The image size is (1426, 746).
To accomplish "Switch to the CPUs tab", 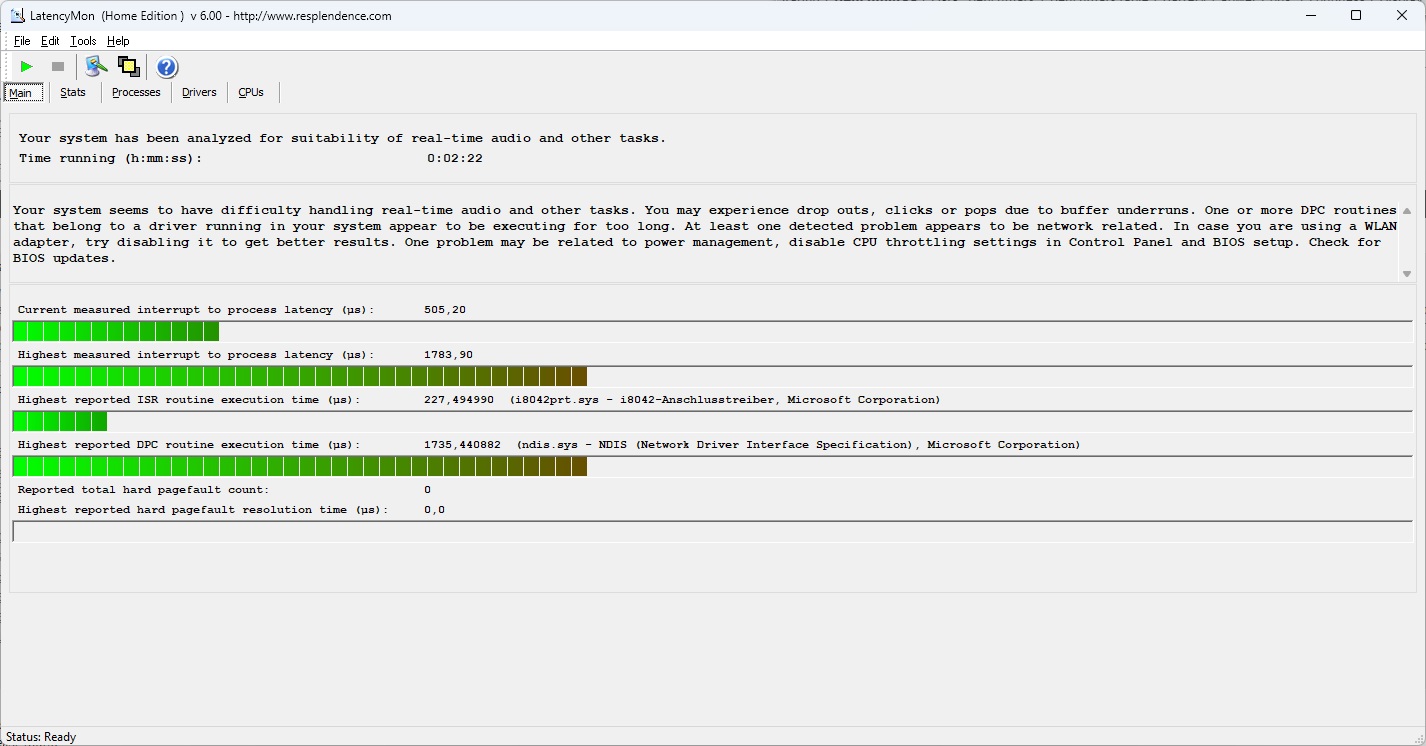I will click(251, 92).
